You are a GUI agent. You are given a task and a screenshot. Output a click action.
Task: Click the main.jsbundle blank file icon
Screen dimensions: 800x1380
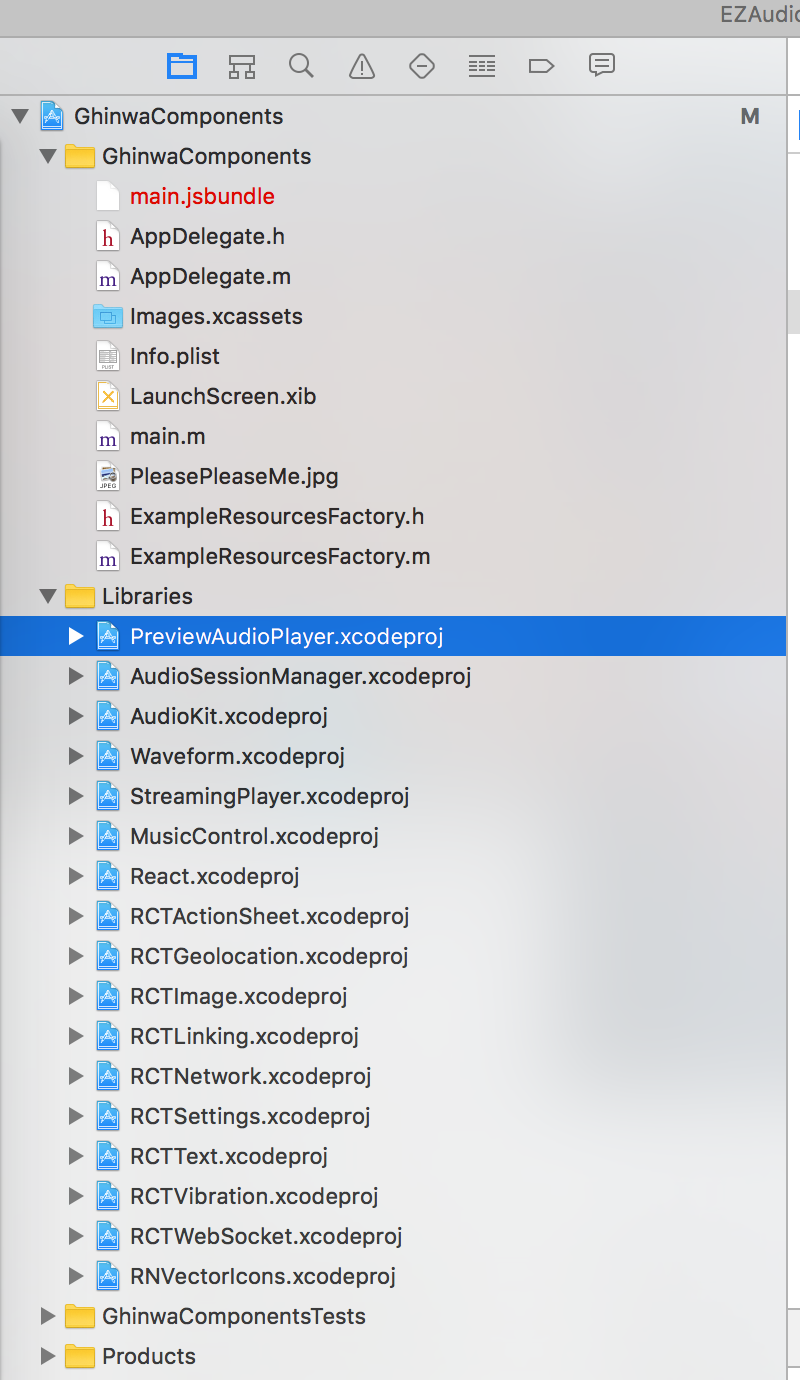107,196
